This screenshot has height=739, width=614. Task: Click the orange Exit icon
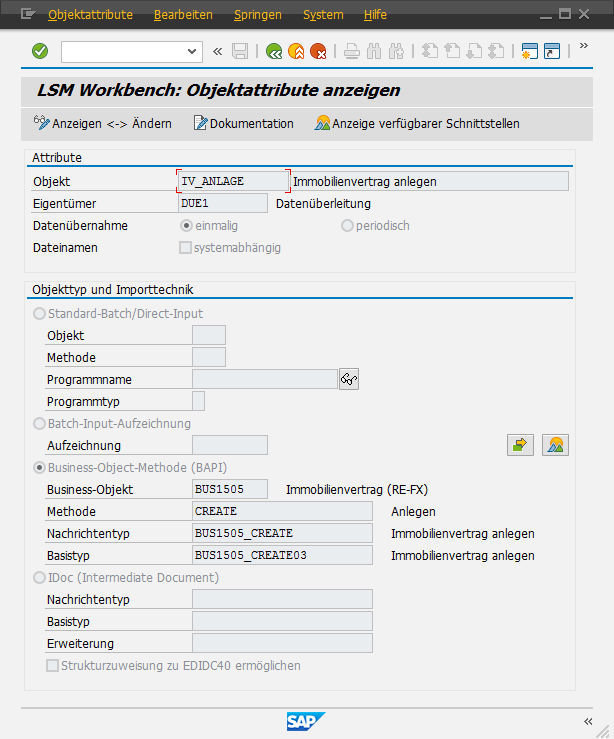[296, 51]
